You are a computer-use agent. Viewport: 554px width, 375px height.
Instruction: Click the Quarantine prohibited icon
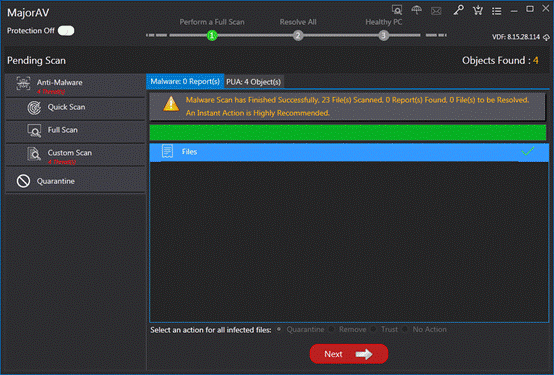pos(23,181)
